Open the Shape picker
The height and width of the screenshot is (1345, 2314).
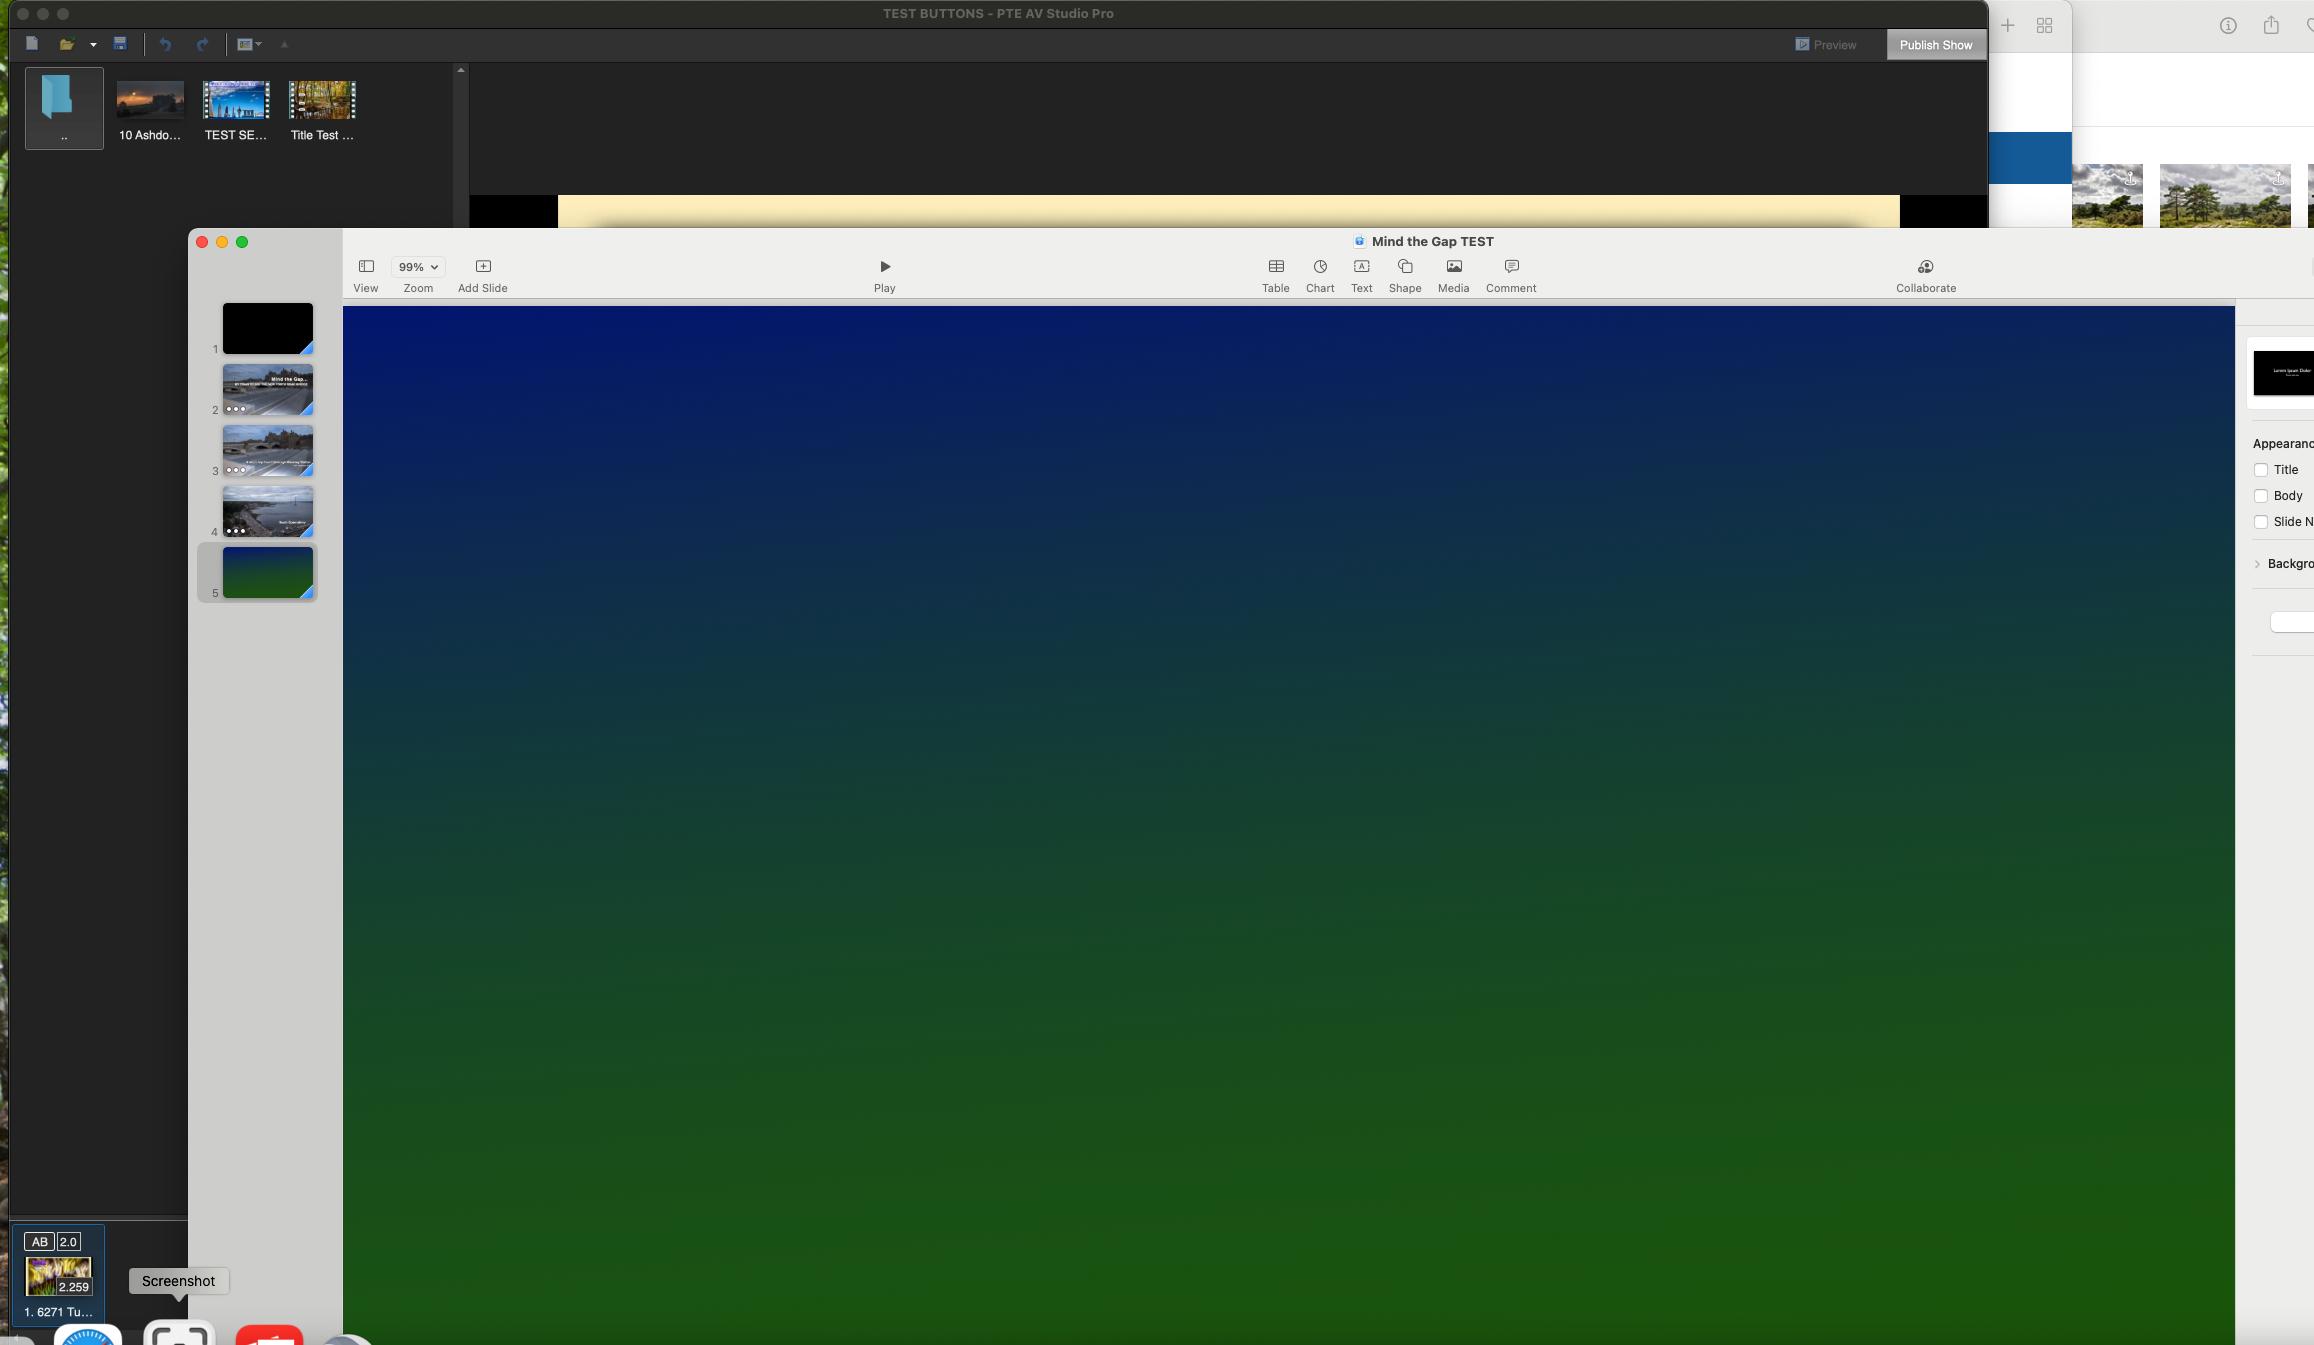1404,267
